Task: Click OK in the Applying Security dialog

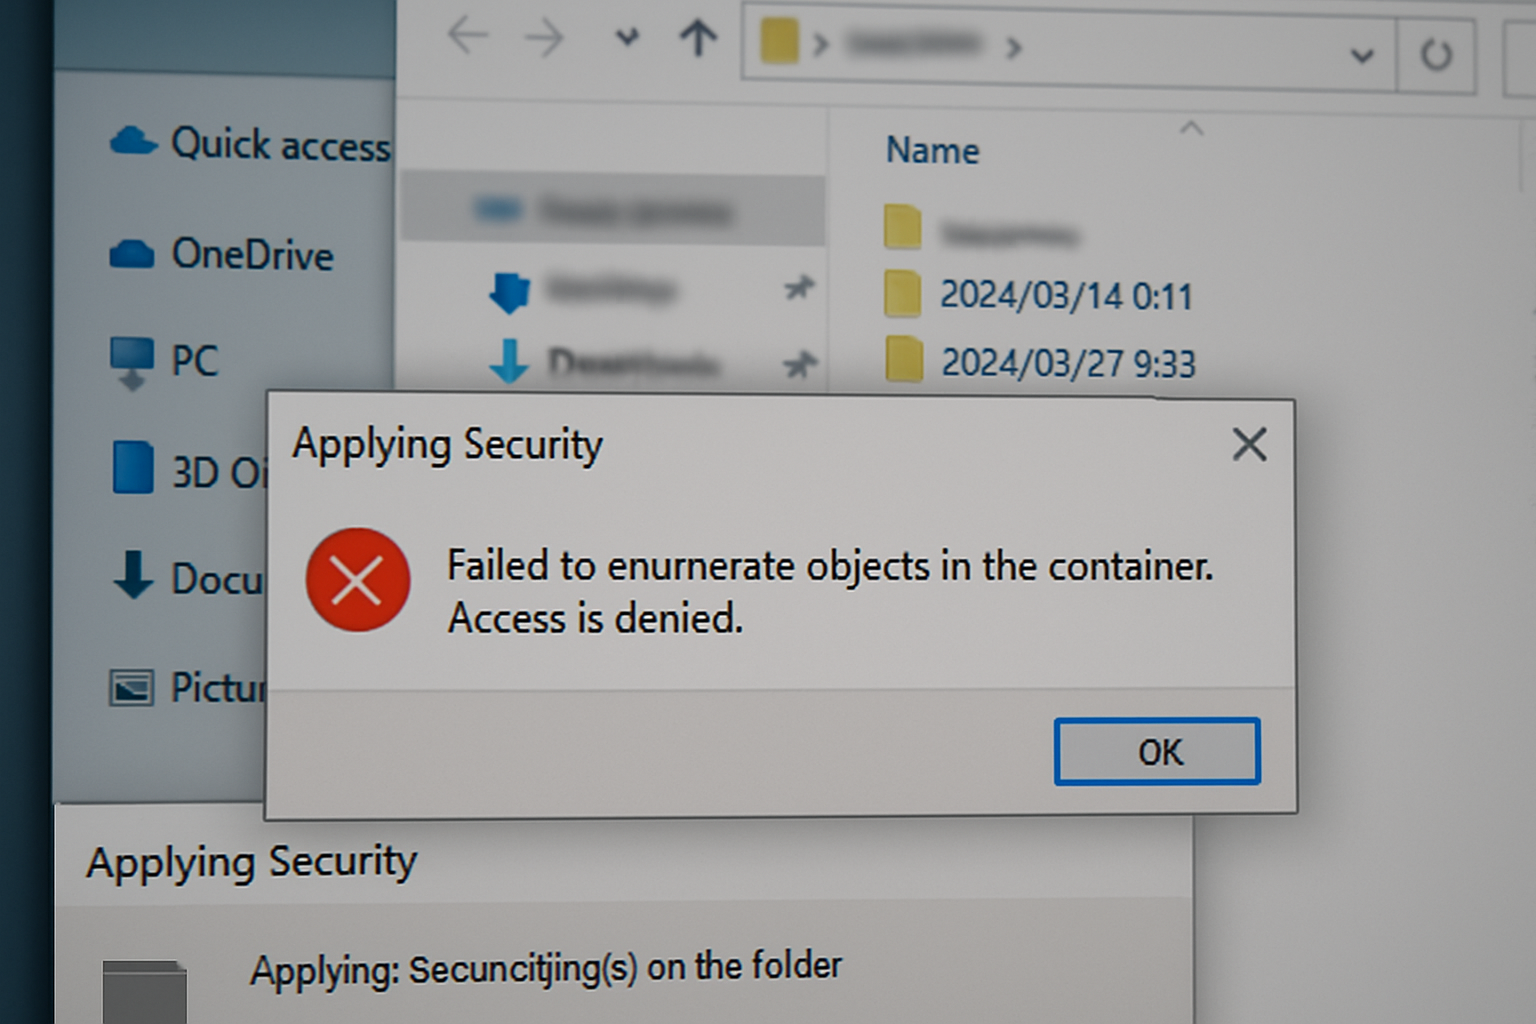Action: click(1157, 751)
